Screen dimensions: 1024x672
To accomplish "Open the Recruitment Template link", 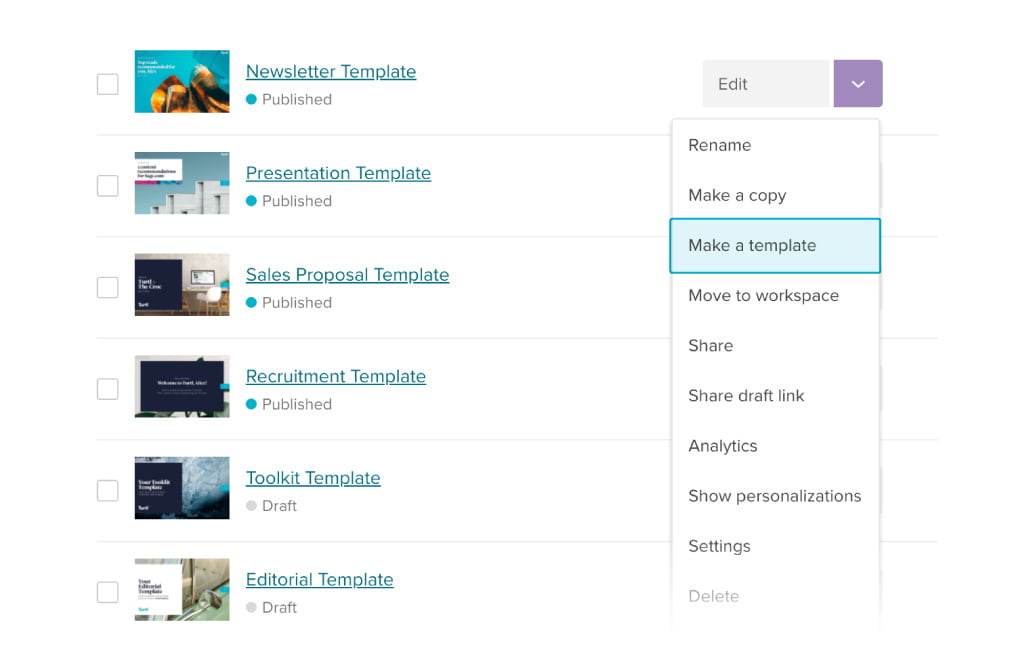I will [335, 376].
